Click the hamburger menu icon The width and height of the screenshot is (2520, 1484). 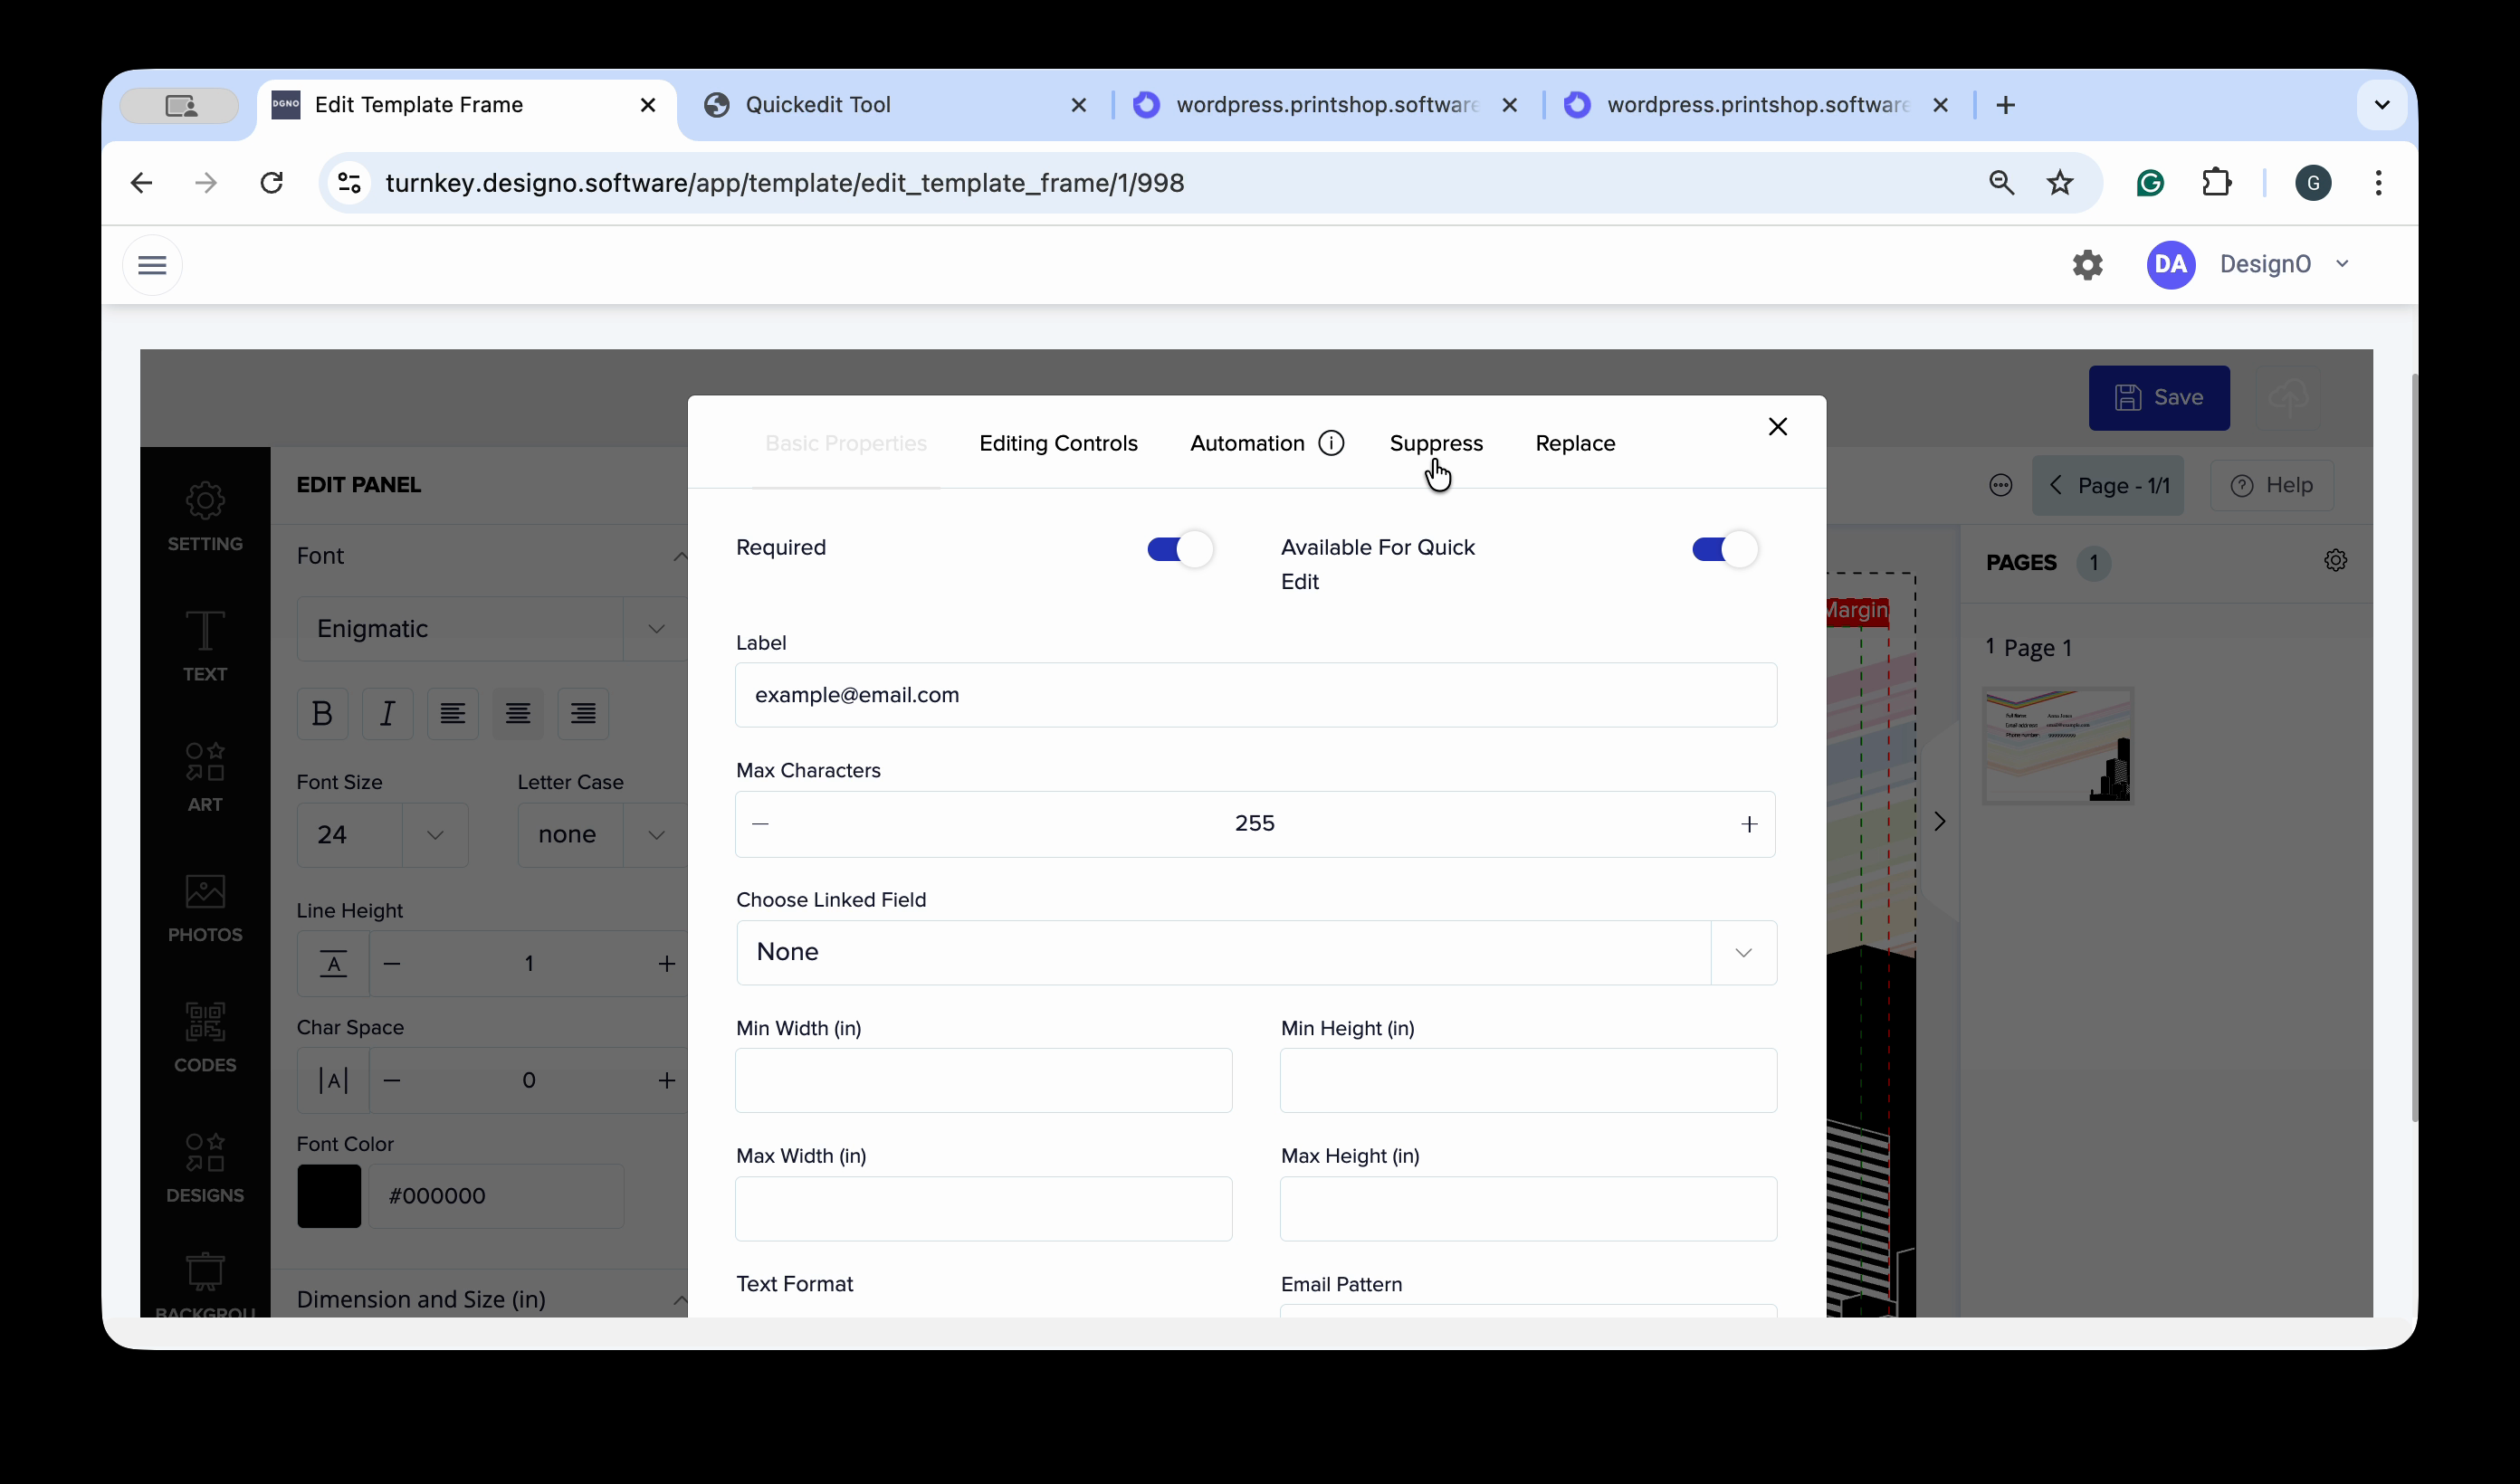click(x=152, y=265)
